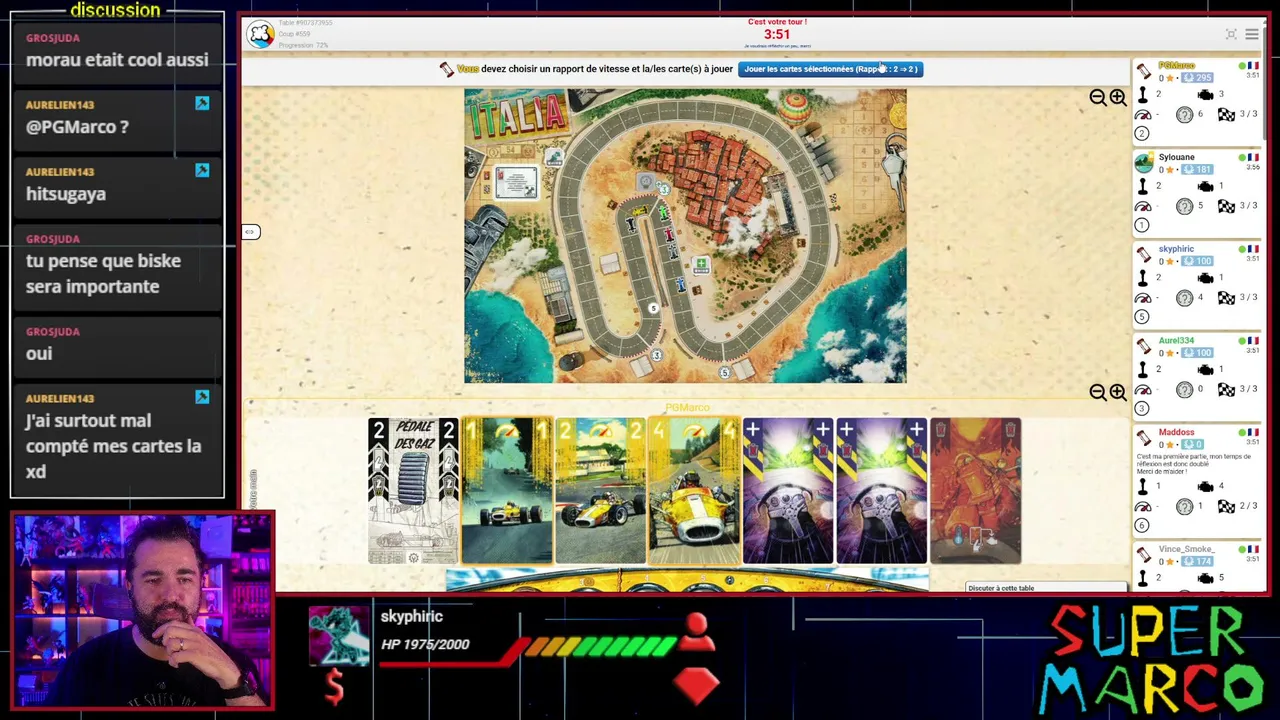Image resolution: width=1280 pixels, height=720 pixels.
Task: Click Maddoss's turn order number 6
Action: (x=1142, y=526)
